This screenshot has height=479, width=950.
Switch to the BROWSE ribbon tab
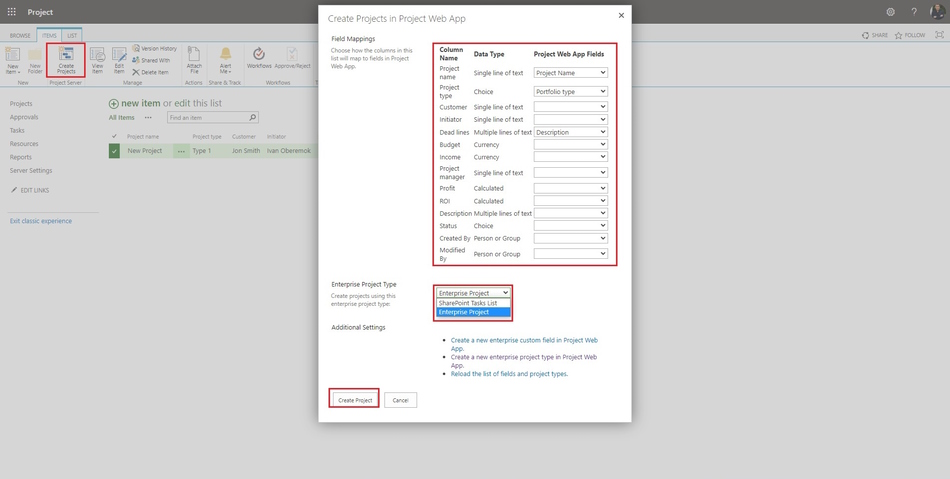20,36
